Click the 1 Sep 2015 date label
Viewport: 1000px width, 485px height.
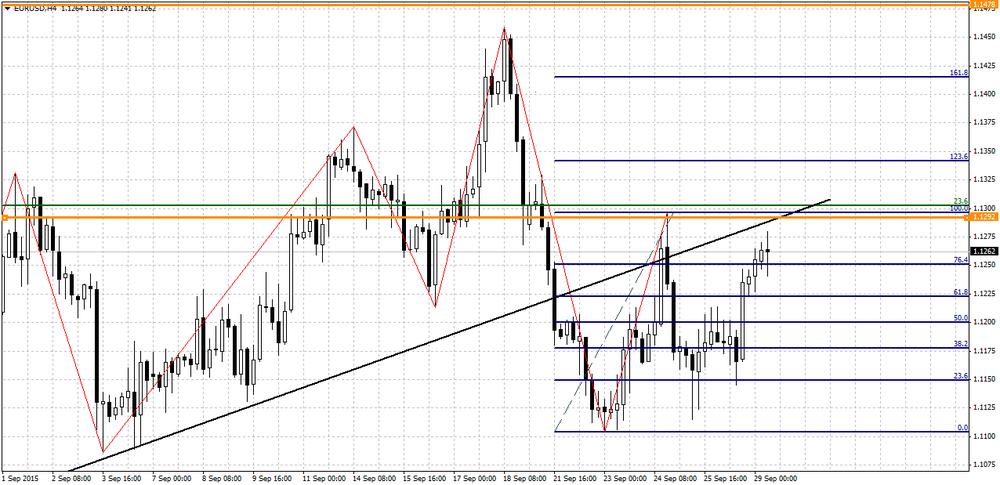coord(19,477)
